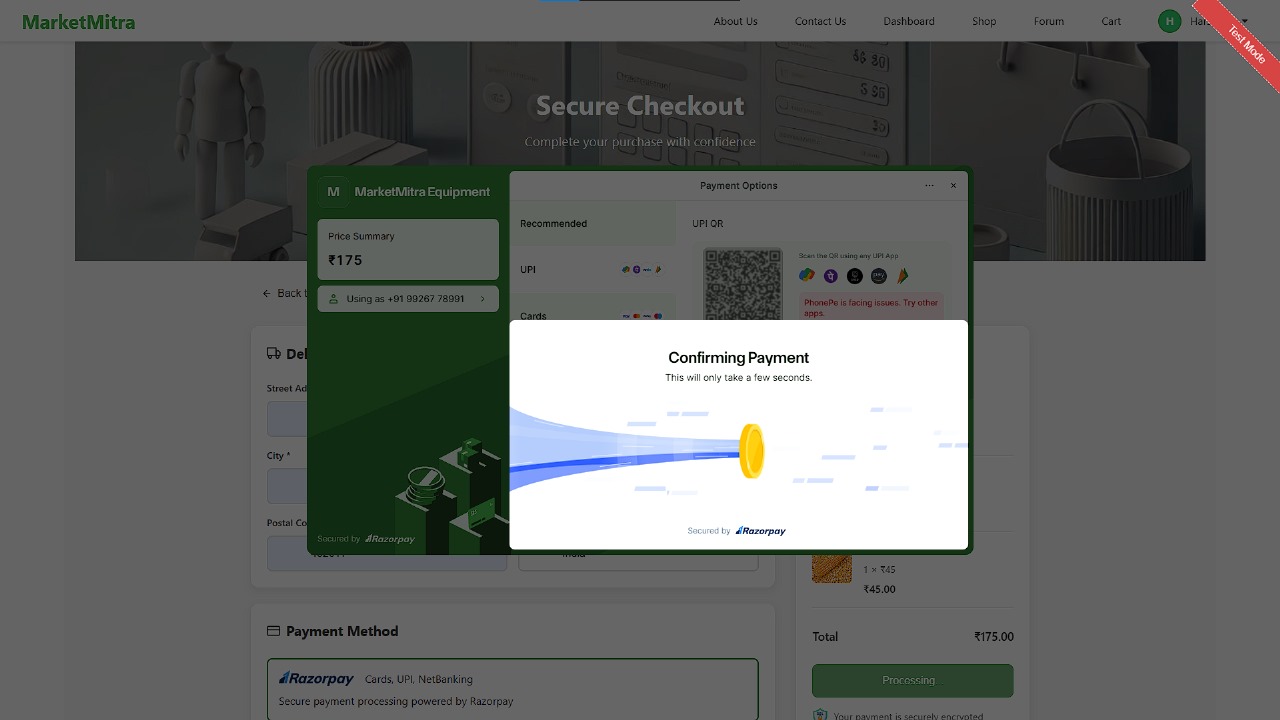Open the About Us page
The width and height of the screenshot is (1280, 720).
coord(736,21)
